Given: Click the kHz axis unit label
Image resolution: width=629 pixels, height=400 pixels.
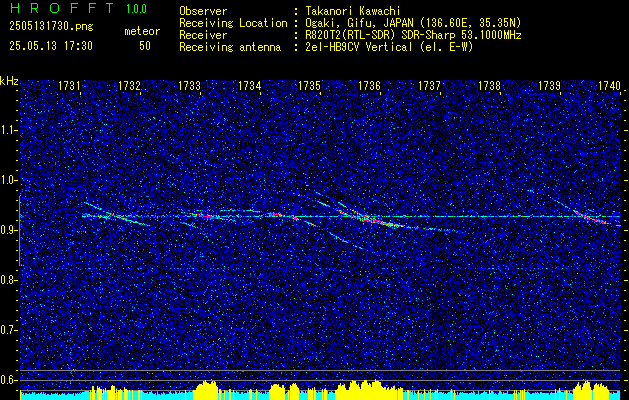Looking at the screenshot, I should tap(9, 81).
